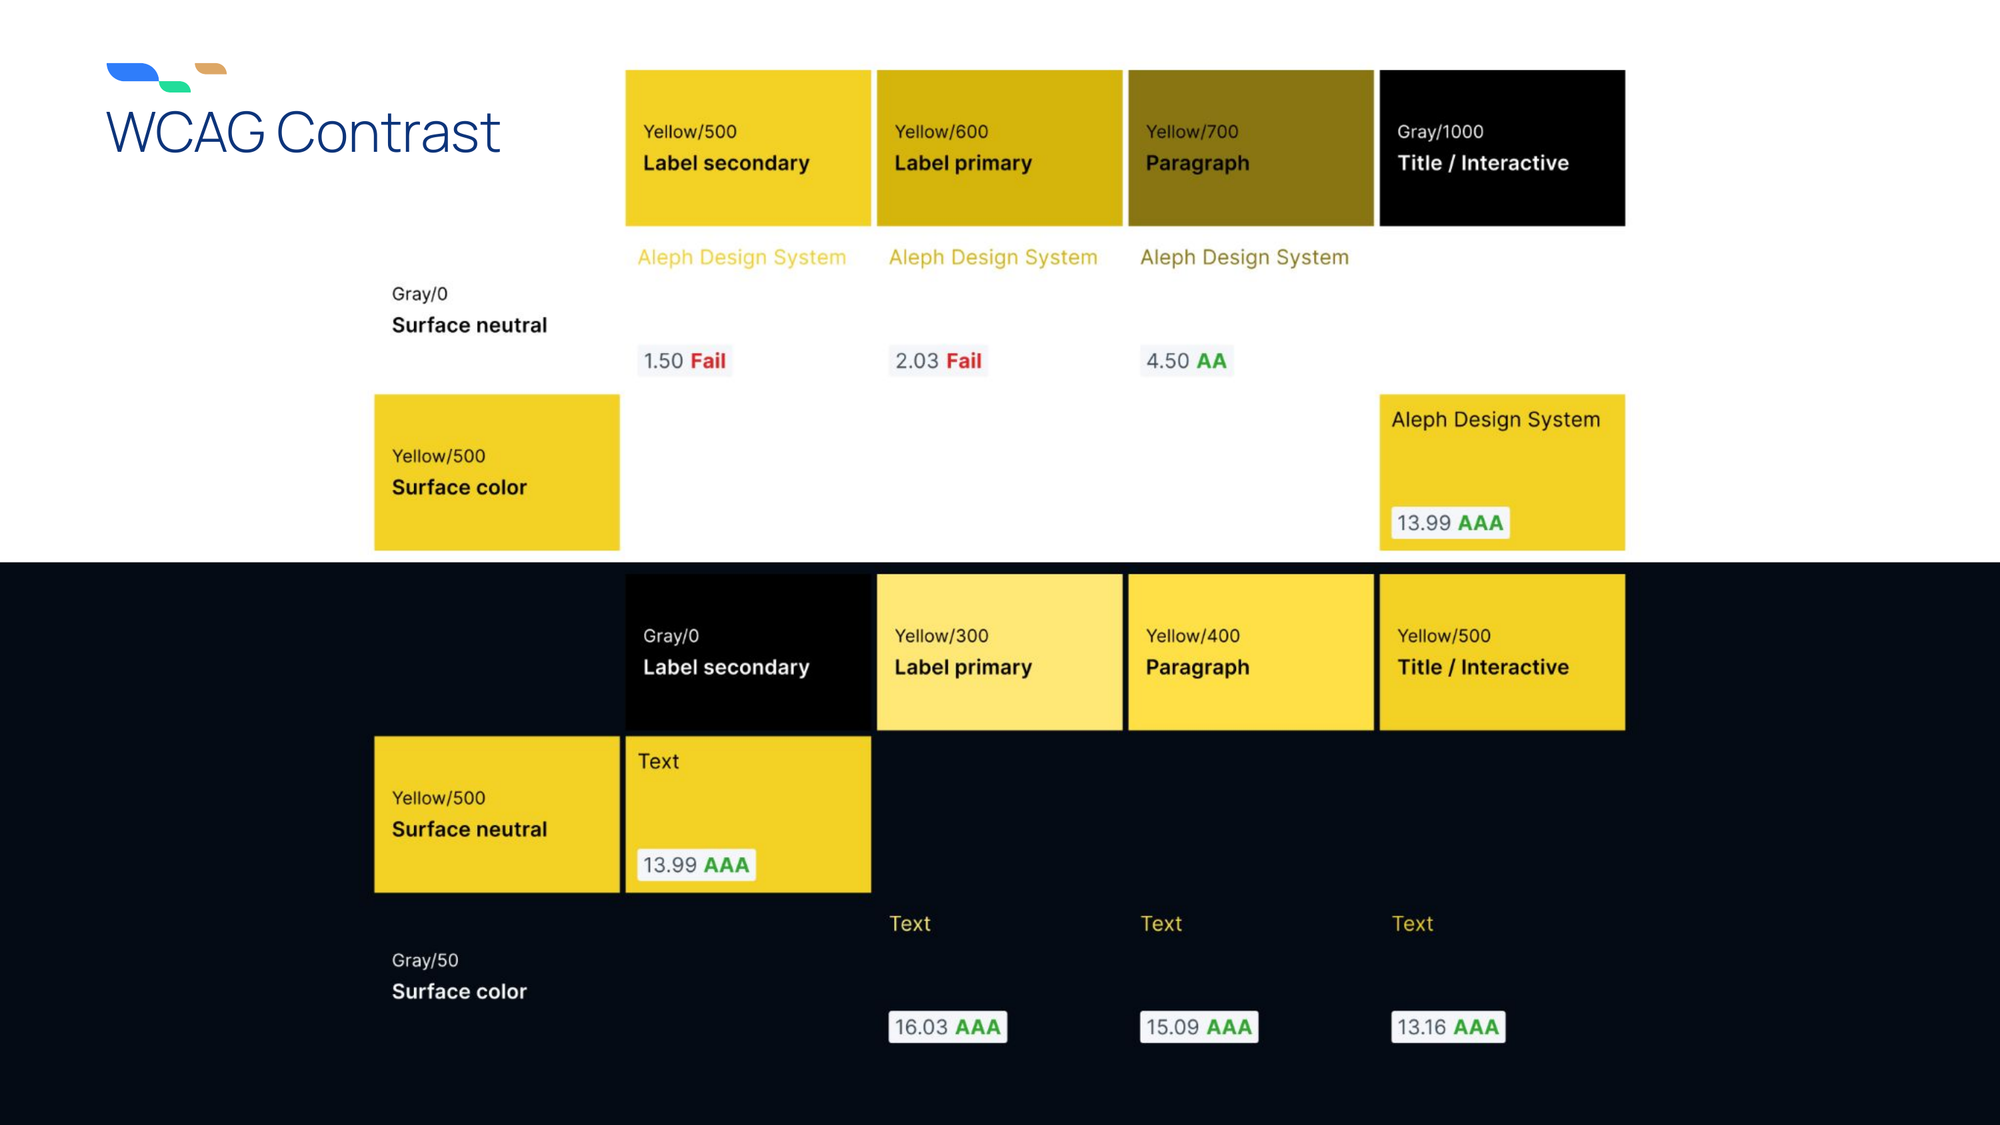Click the 13.99 AAA badge under Aleph Design System
This screenshot has width=2000, height=1125.
click(x=1449, y=523)
